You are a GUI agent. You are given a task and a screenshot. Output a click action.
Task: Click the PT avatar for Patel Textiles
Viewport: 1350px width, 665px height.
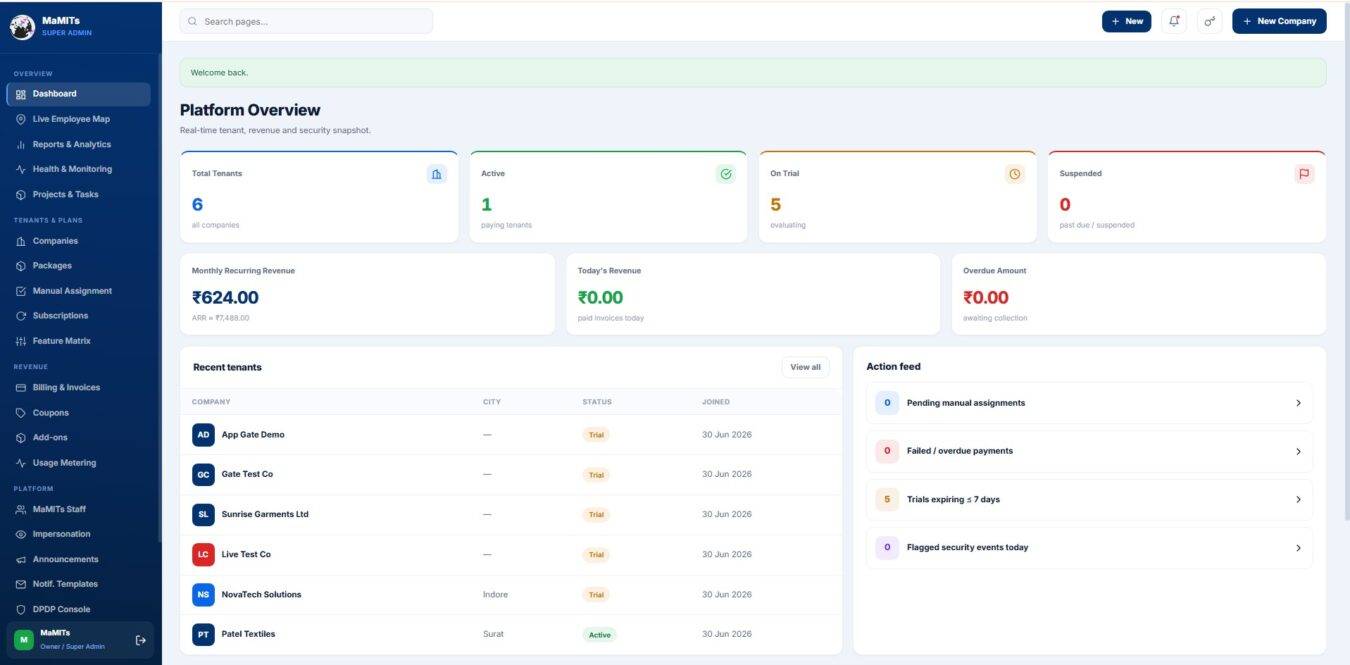203,634
